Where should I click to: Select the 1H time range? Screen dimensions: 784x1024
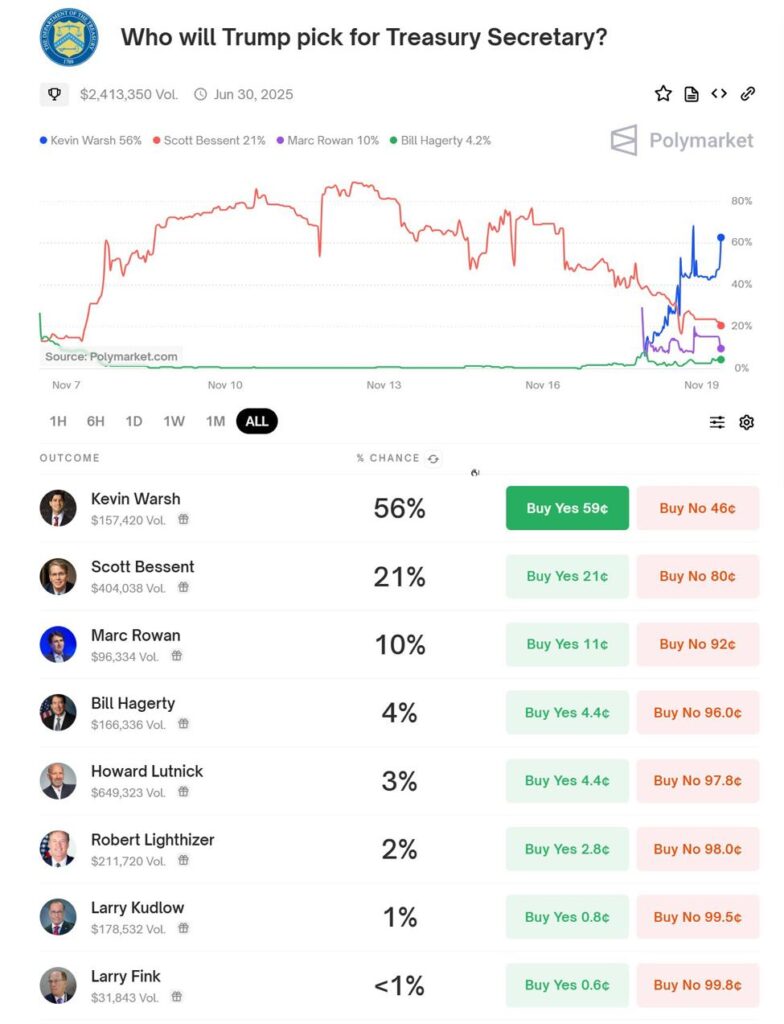(x=58, y=421)
